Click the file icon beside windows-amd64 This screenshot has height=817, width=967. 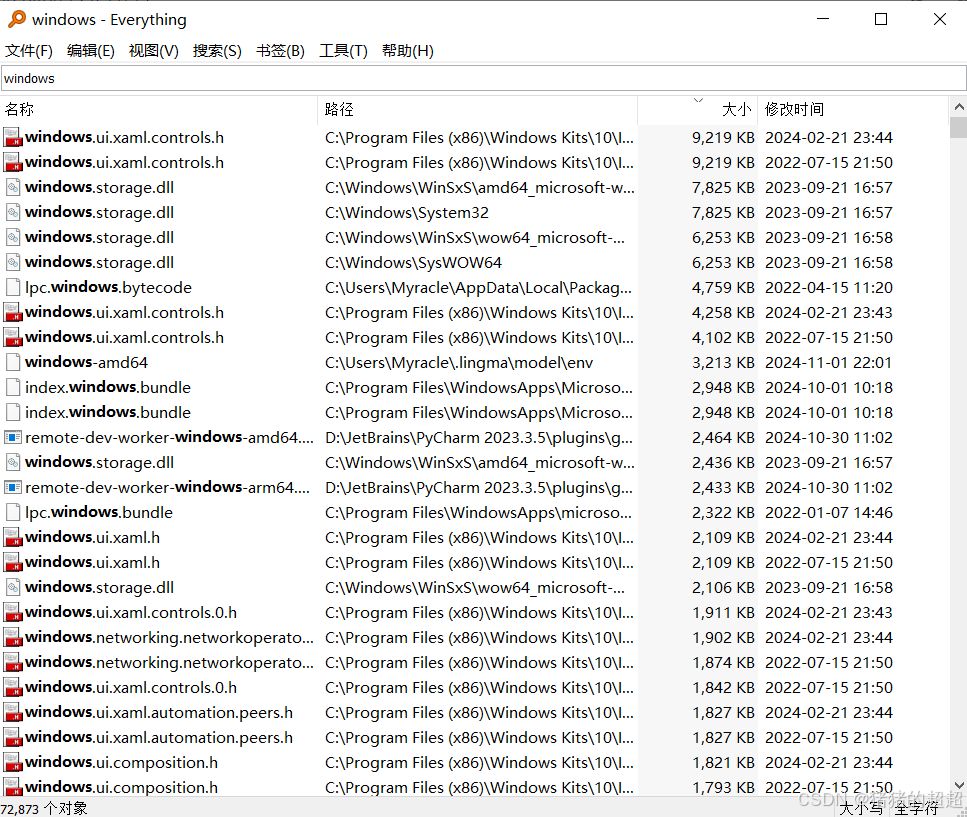pos(12,362)
